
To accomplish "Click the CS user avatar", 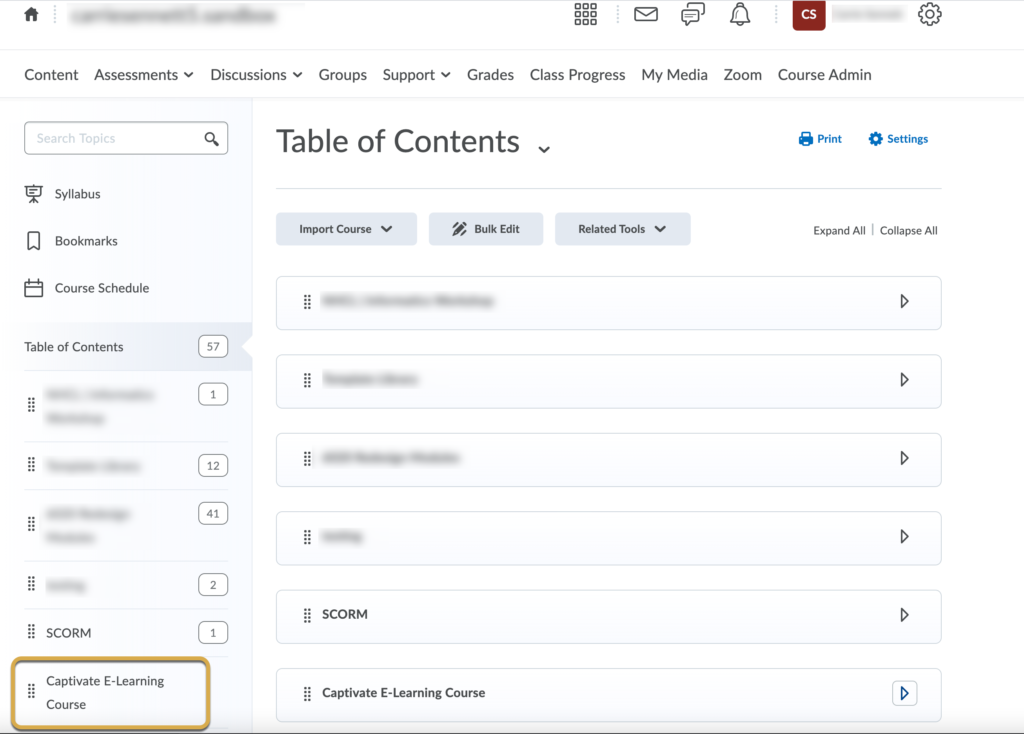I will tap(808, 14).
